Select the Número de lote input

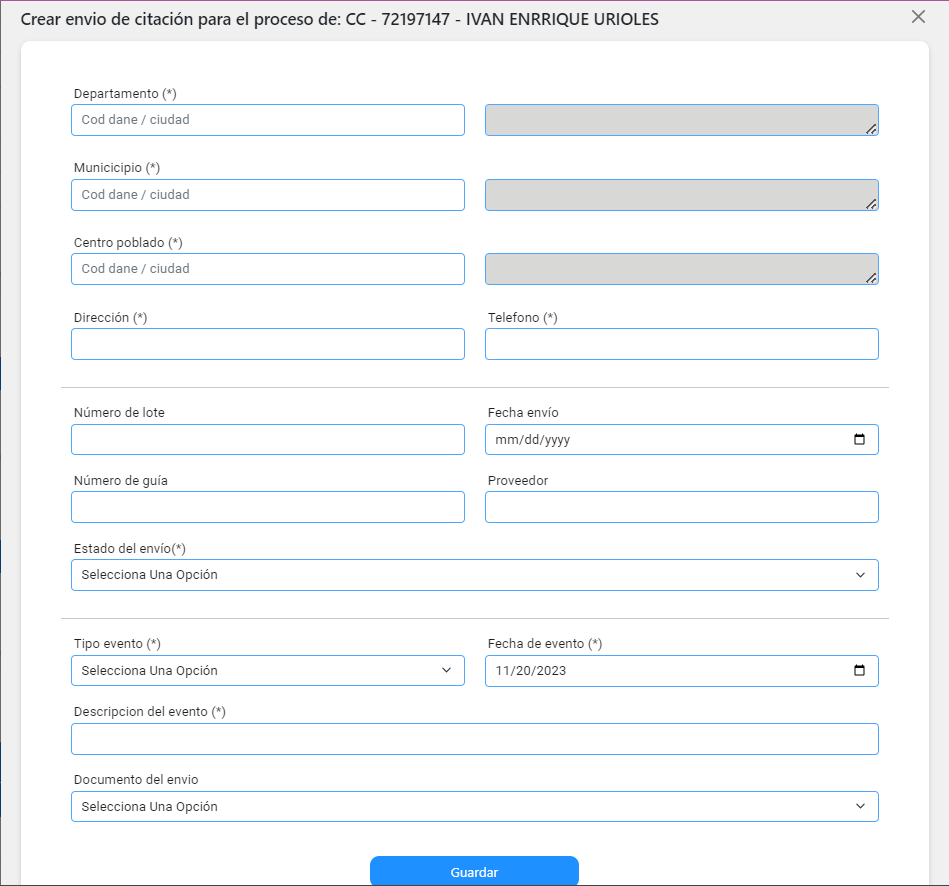point(268,439)
